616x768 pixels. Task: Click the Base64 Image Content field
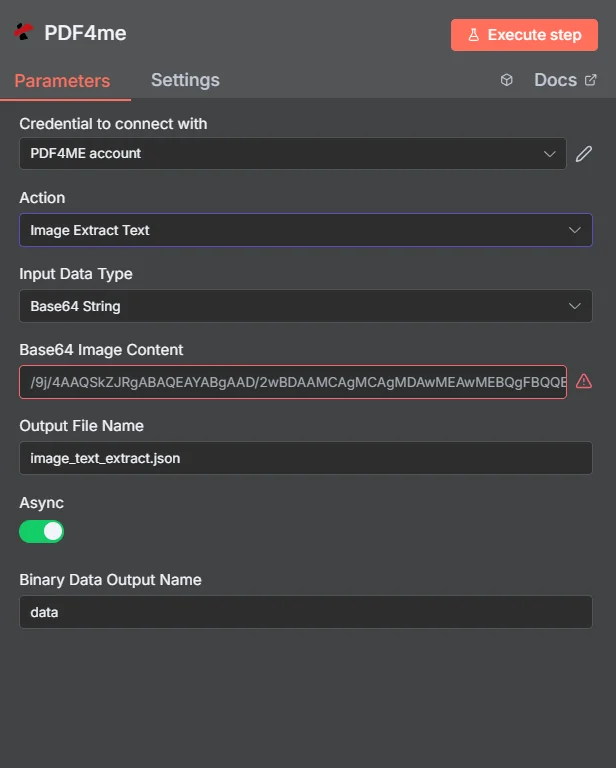pyautogui.click(x=293, y=382)
